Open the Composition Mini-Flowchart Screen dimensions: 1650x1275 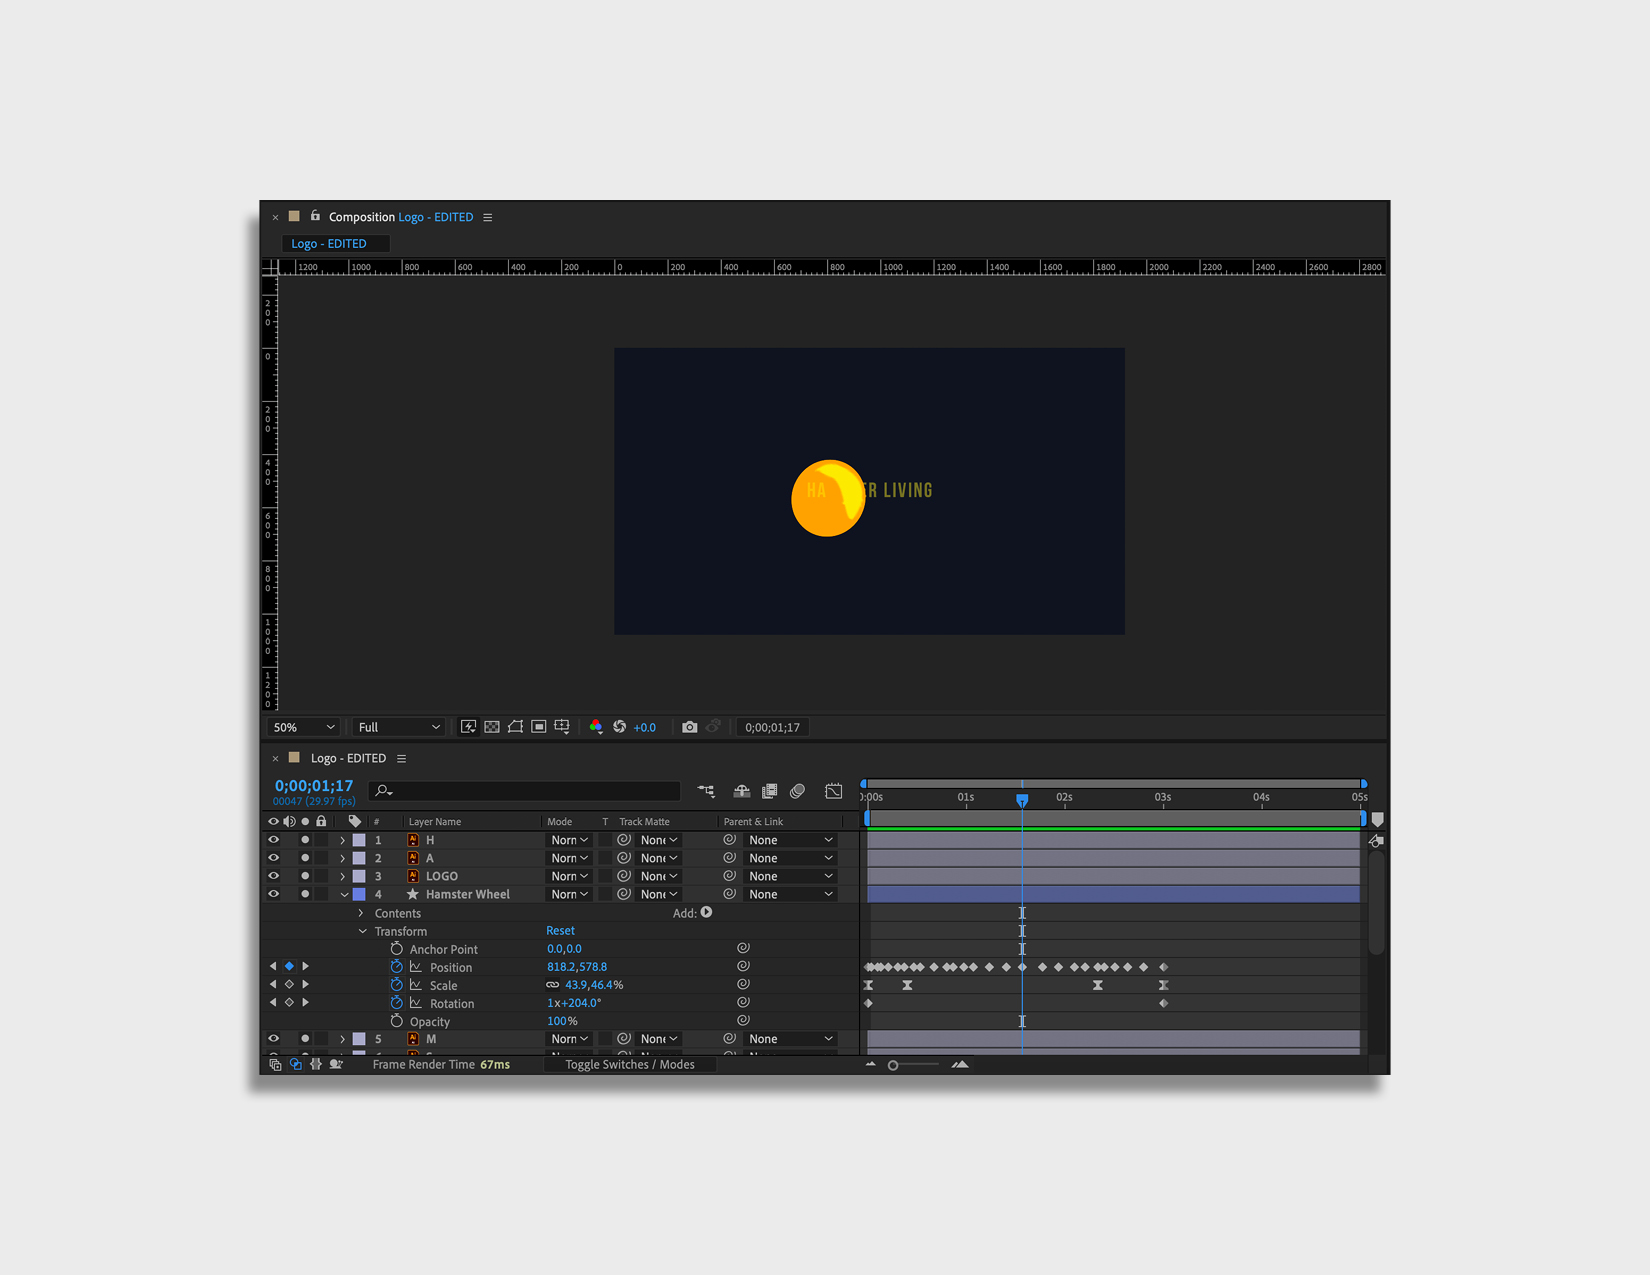pyautogui.click(x=706, y=791)
